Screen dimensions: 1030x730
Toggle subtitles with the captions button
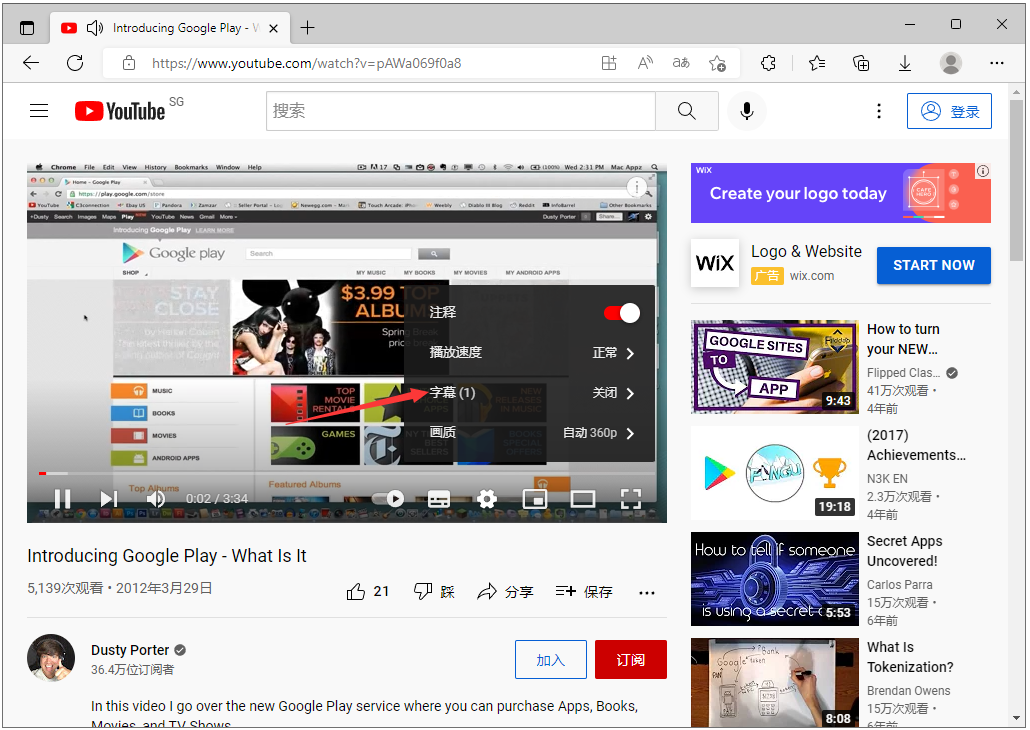click(x=439, y=499)
